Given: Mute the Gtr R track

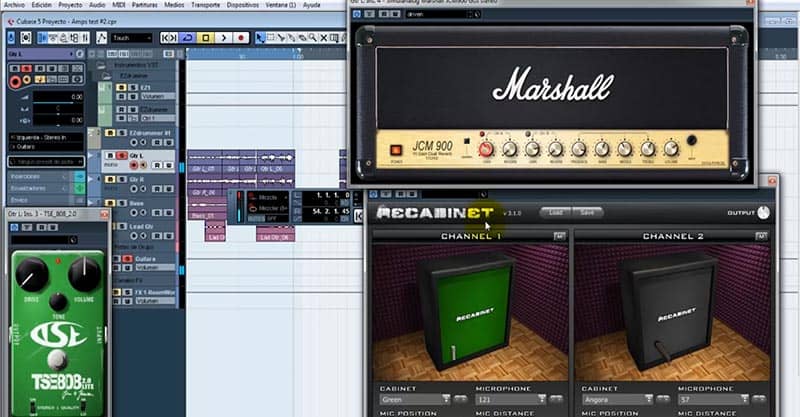Looking at the screenshot, I should click(110, 179).
